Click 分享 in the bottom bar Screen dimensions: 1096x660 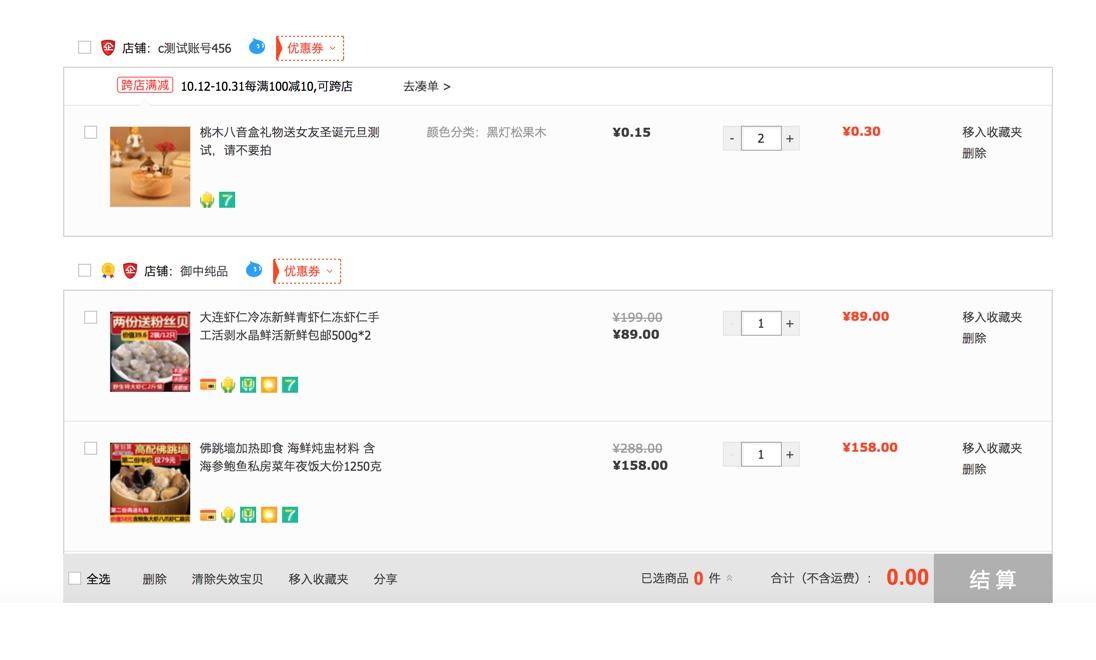(385, 579)
